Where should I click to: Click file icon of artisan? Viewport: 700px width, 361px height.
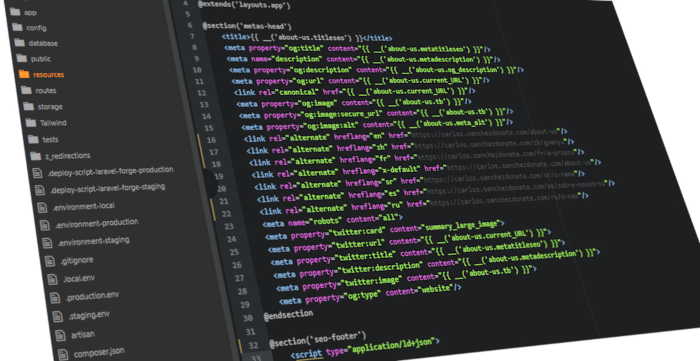[x=61, y=336]
